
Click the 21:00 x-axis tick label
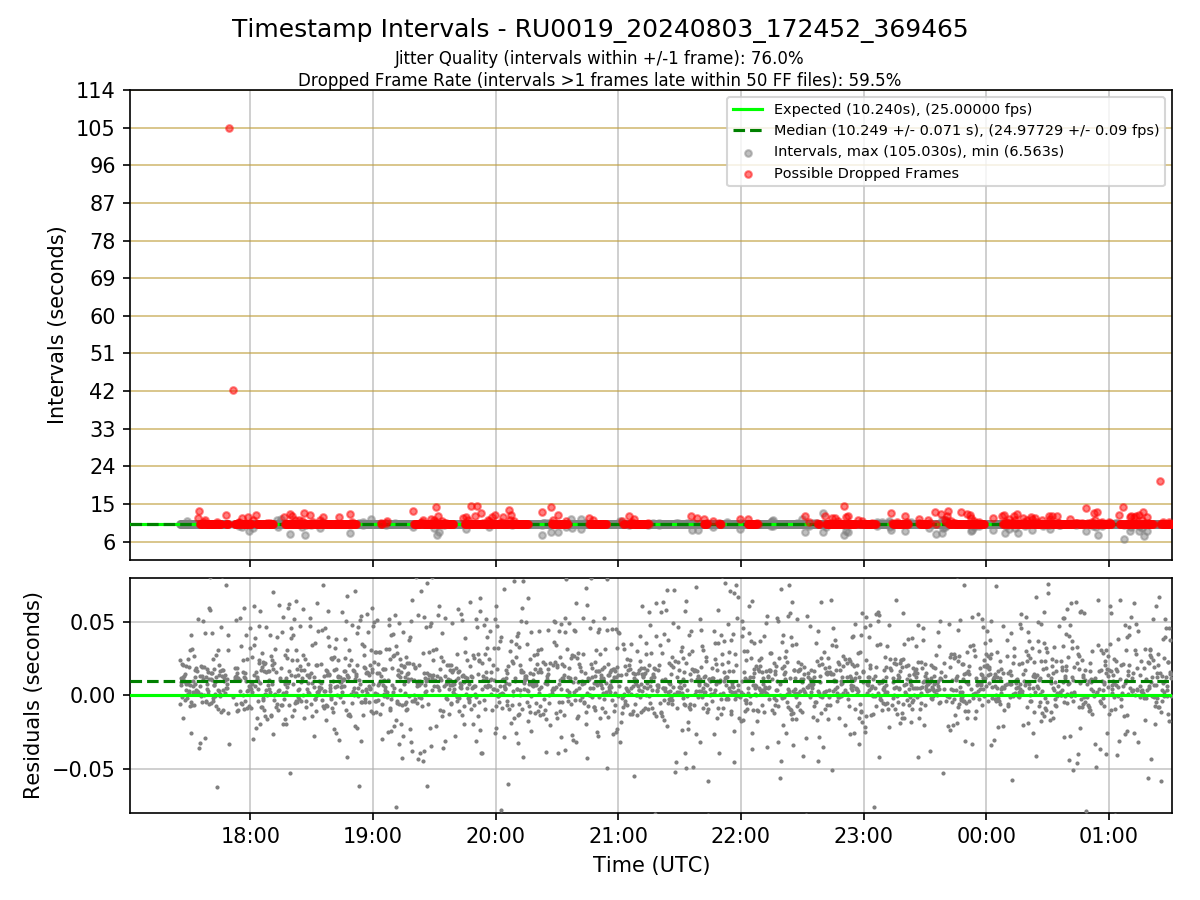coord(618,836)
